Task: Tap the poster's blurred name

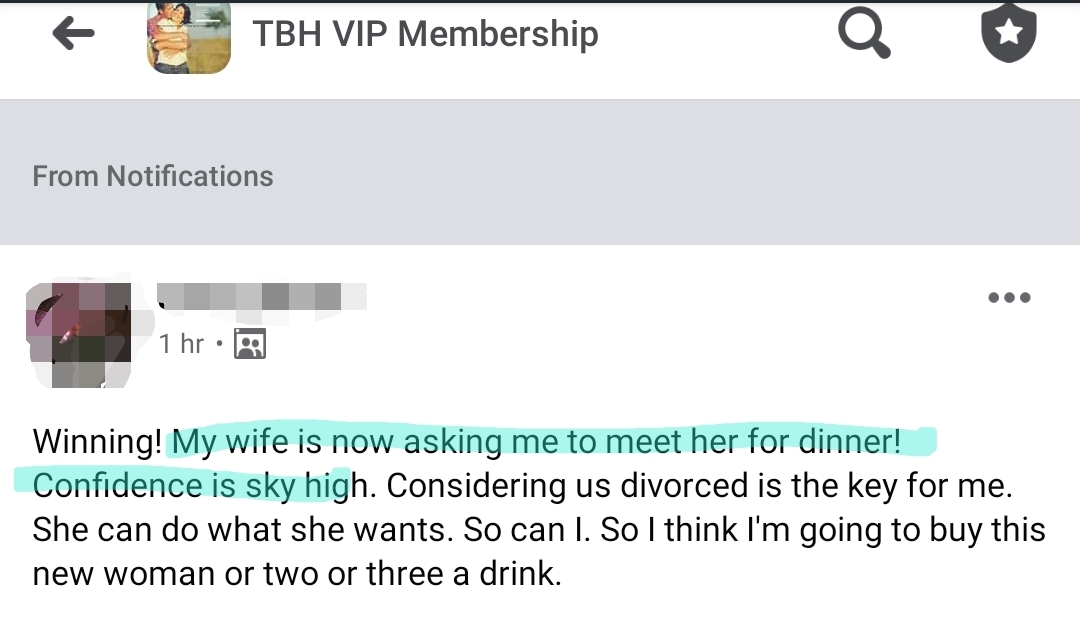Action: pos(262,296)
